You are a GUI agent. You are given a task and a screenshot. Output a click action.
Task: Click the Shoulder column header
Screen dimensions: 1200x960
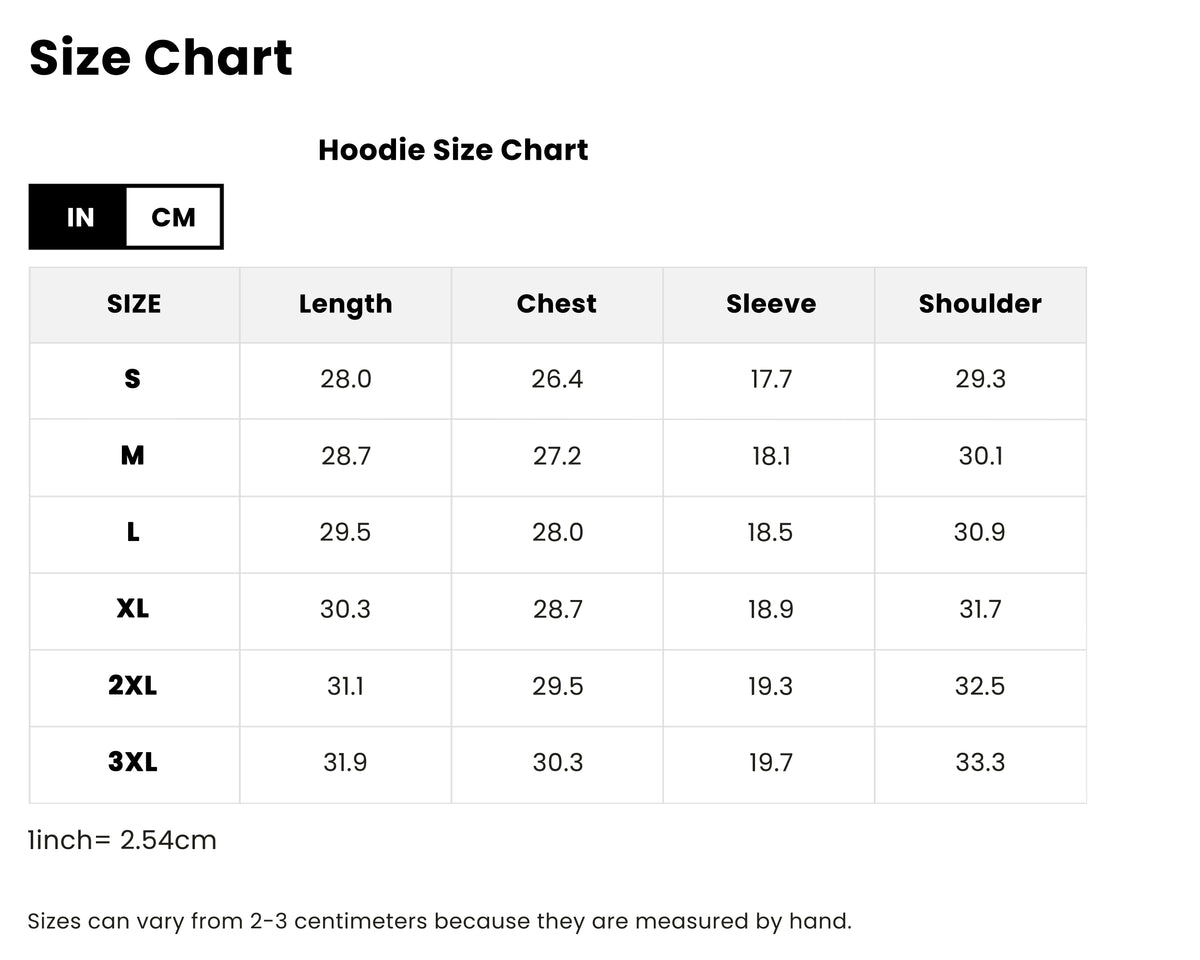point(980,304)
